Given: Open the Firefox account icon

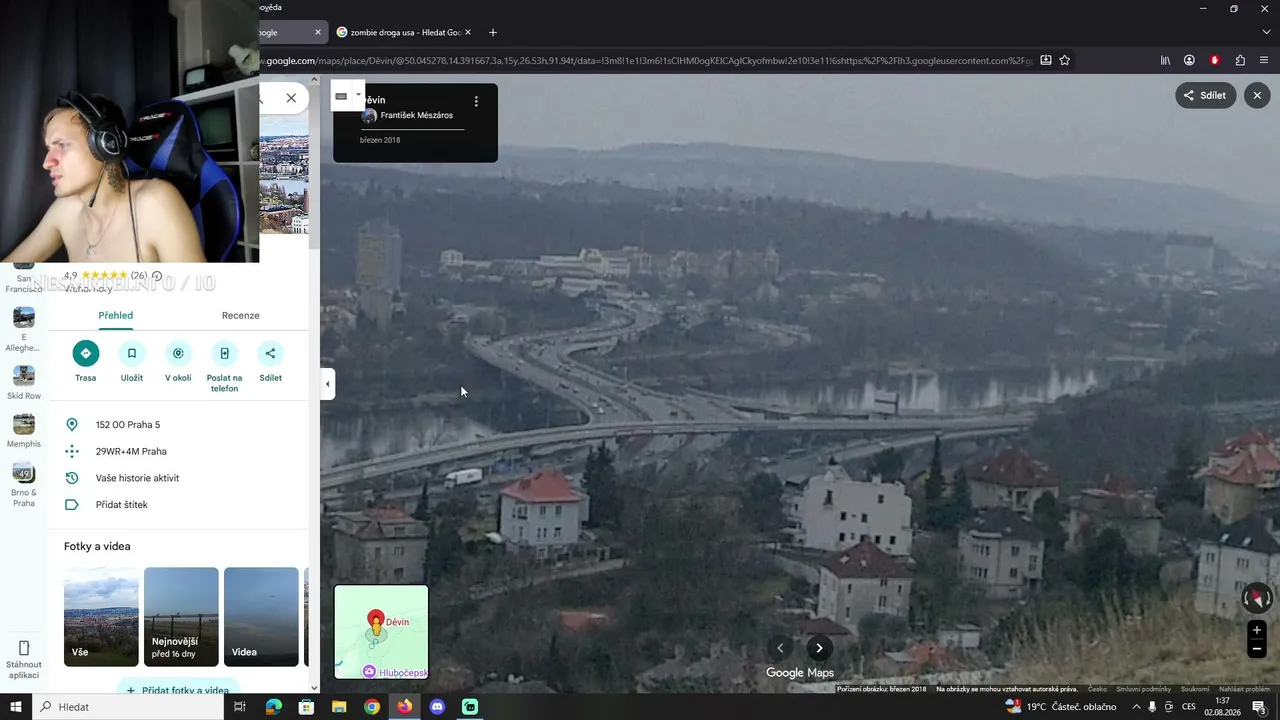Looking at the screenshot, I should (1189, 60).
